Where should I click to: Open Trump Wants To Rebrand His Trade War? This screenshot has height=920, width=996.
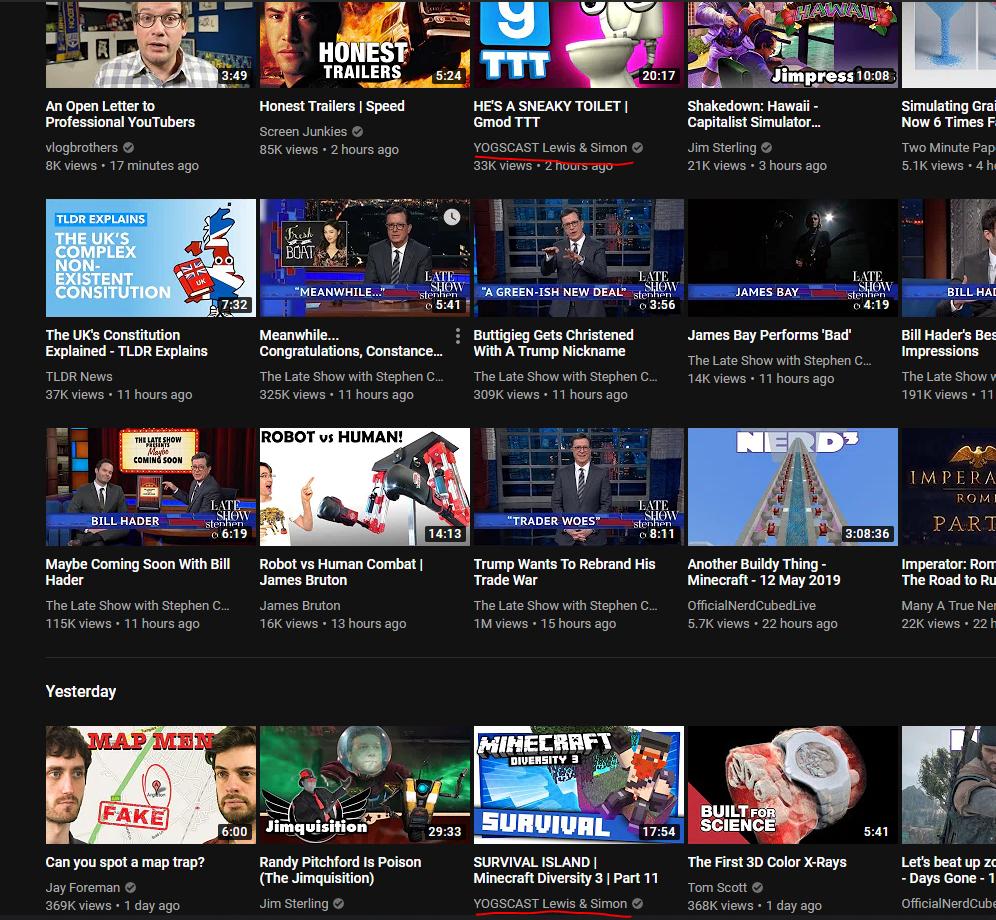click(x=564, y=572)
